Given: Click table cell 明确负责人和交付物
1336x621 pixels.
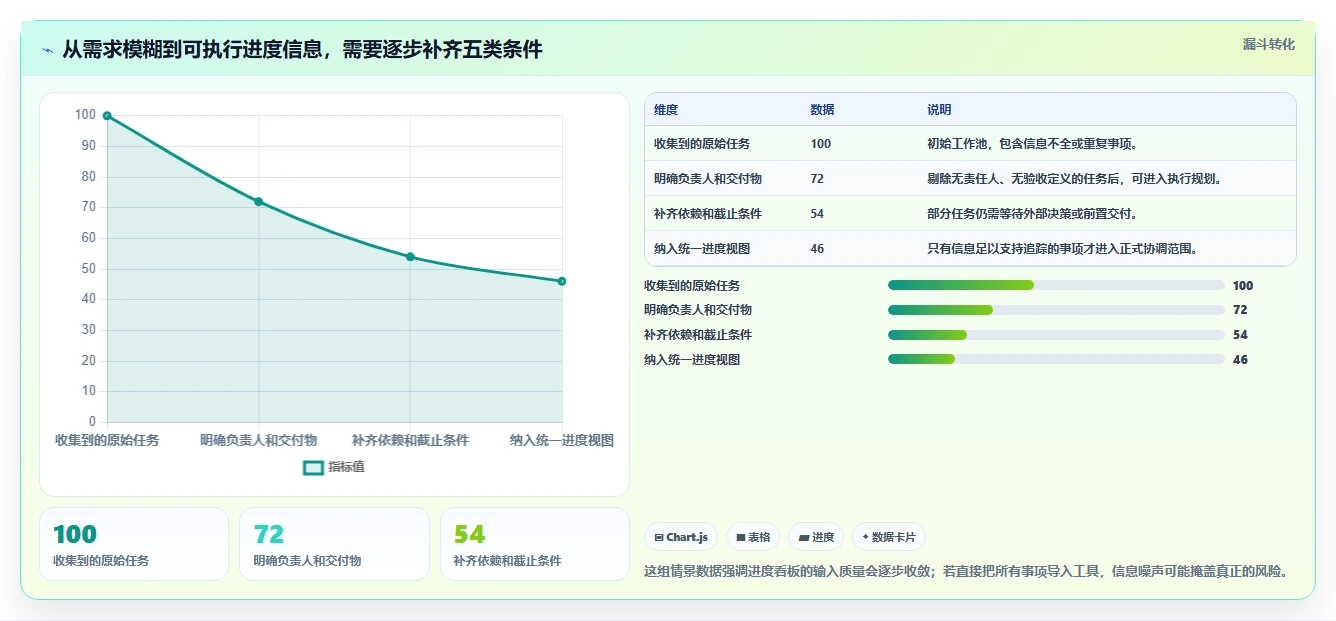Looking at the screenshot, I should coord(708,179).
